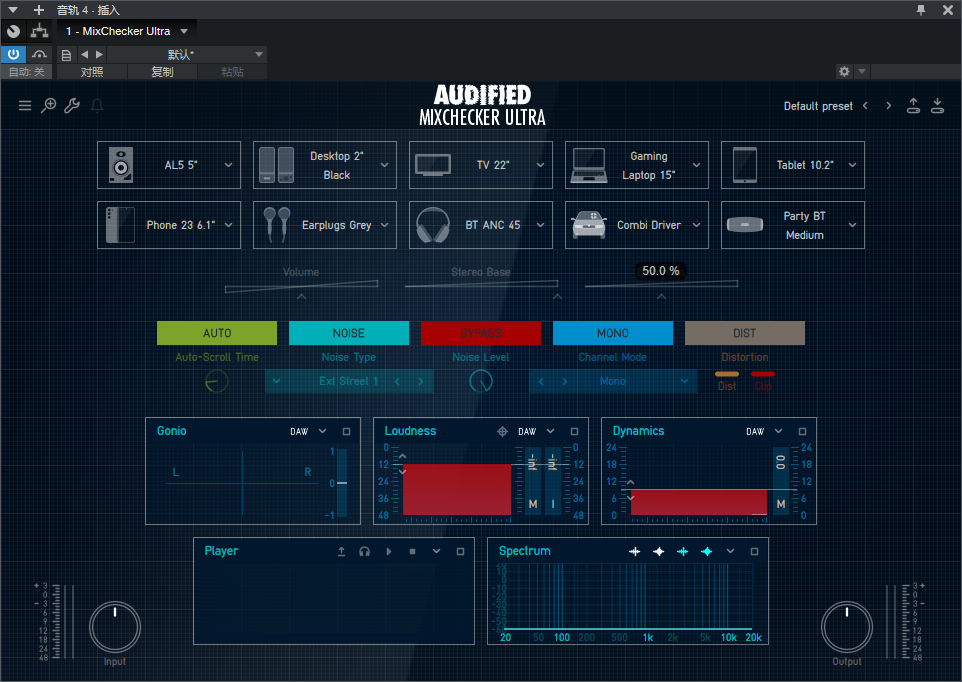
Task: Toggle the BYPASS button
Action: click(480, 333)
